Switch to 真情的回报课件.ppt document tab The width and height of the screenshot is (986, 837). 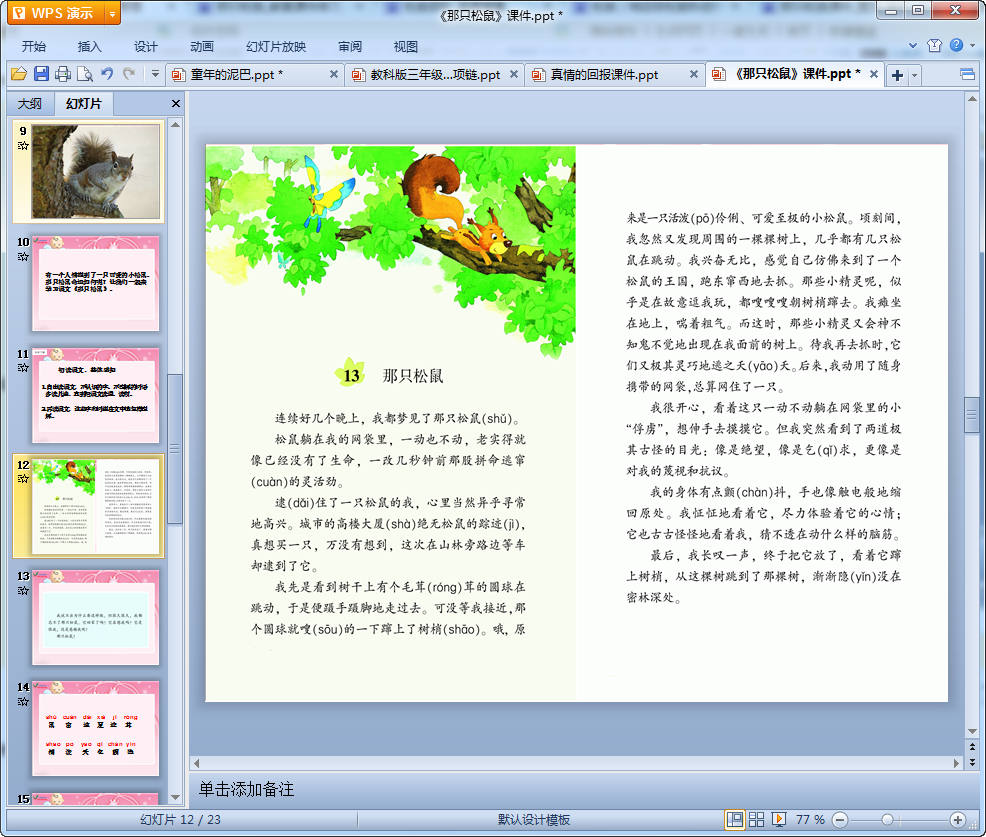pos(604,75)
